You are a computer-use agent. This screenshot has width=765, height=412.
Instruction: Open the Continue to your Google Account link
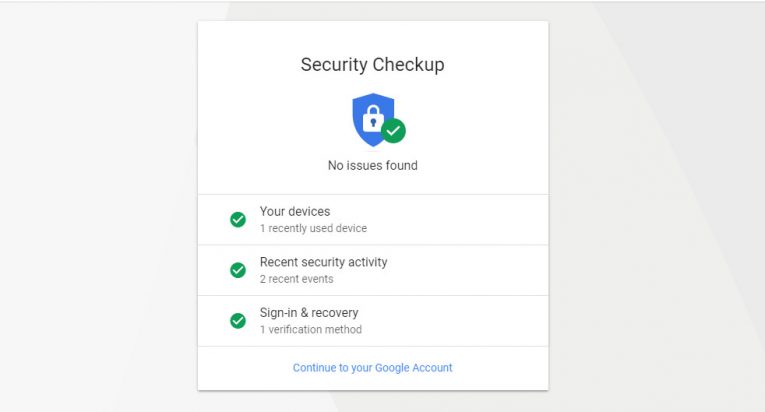coord(372,368)
